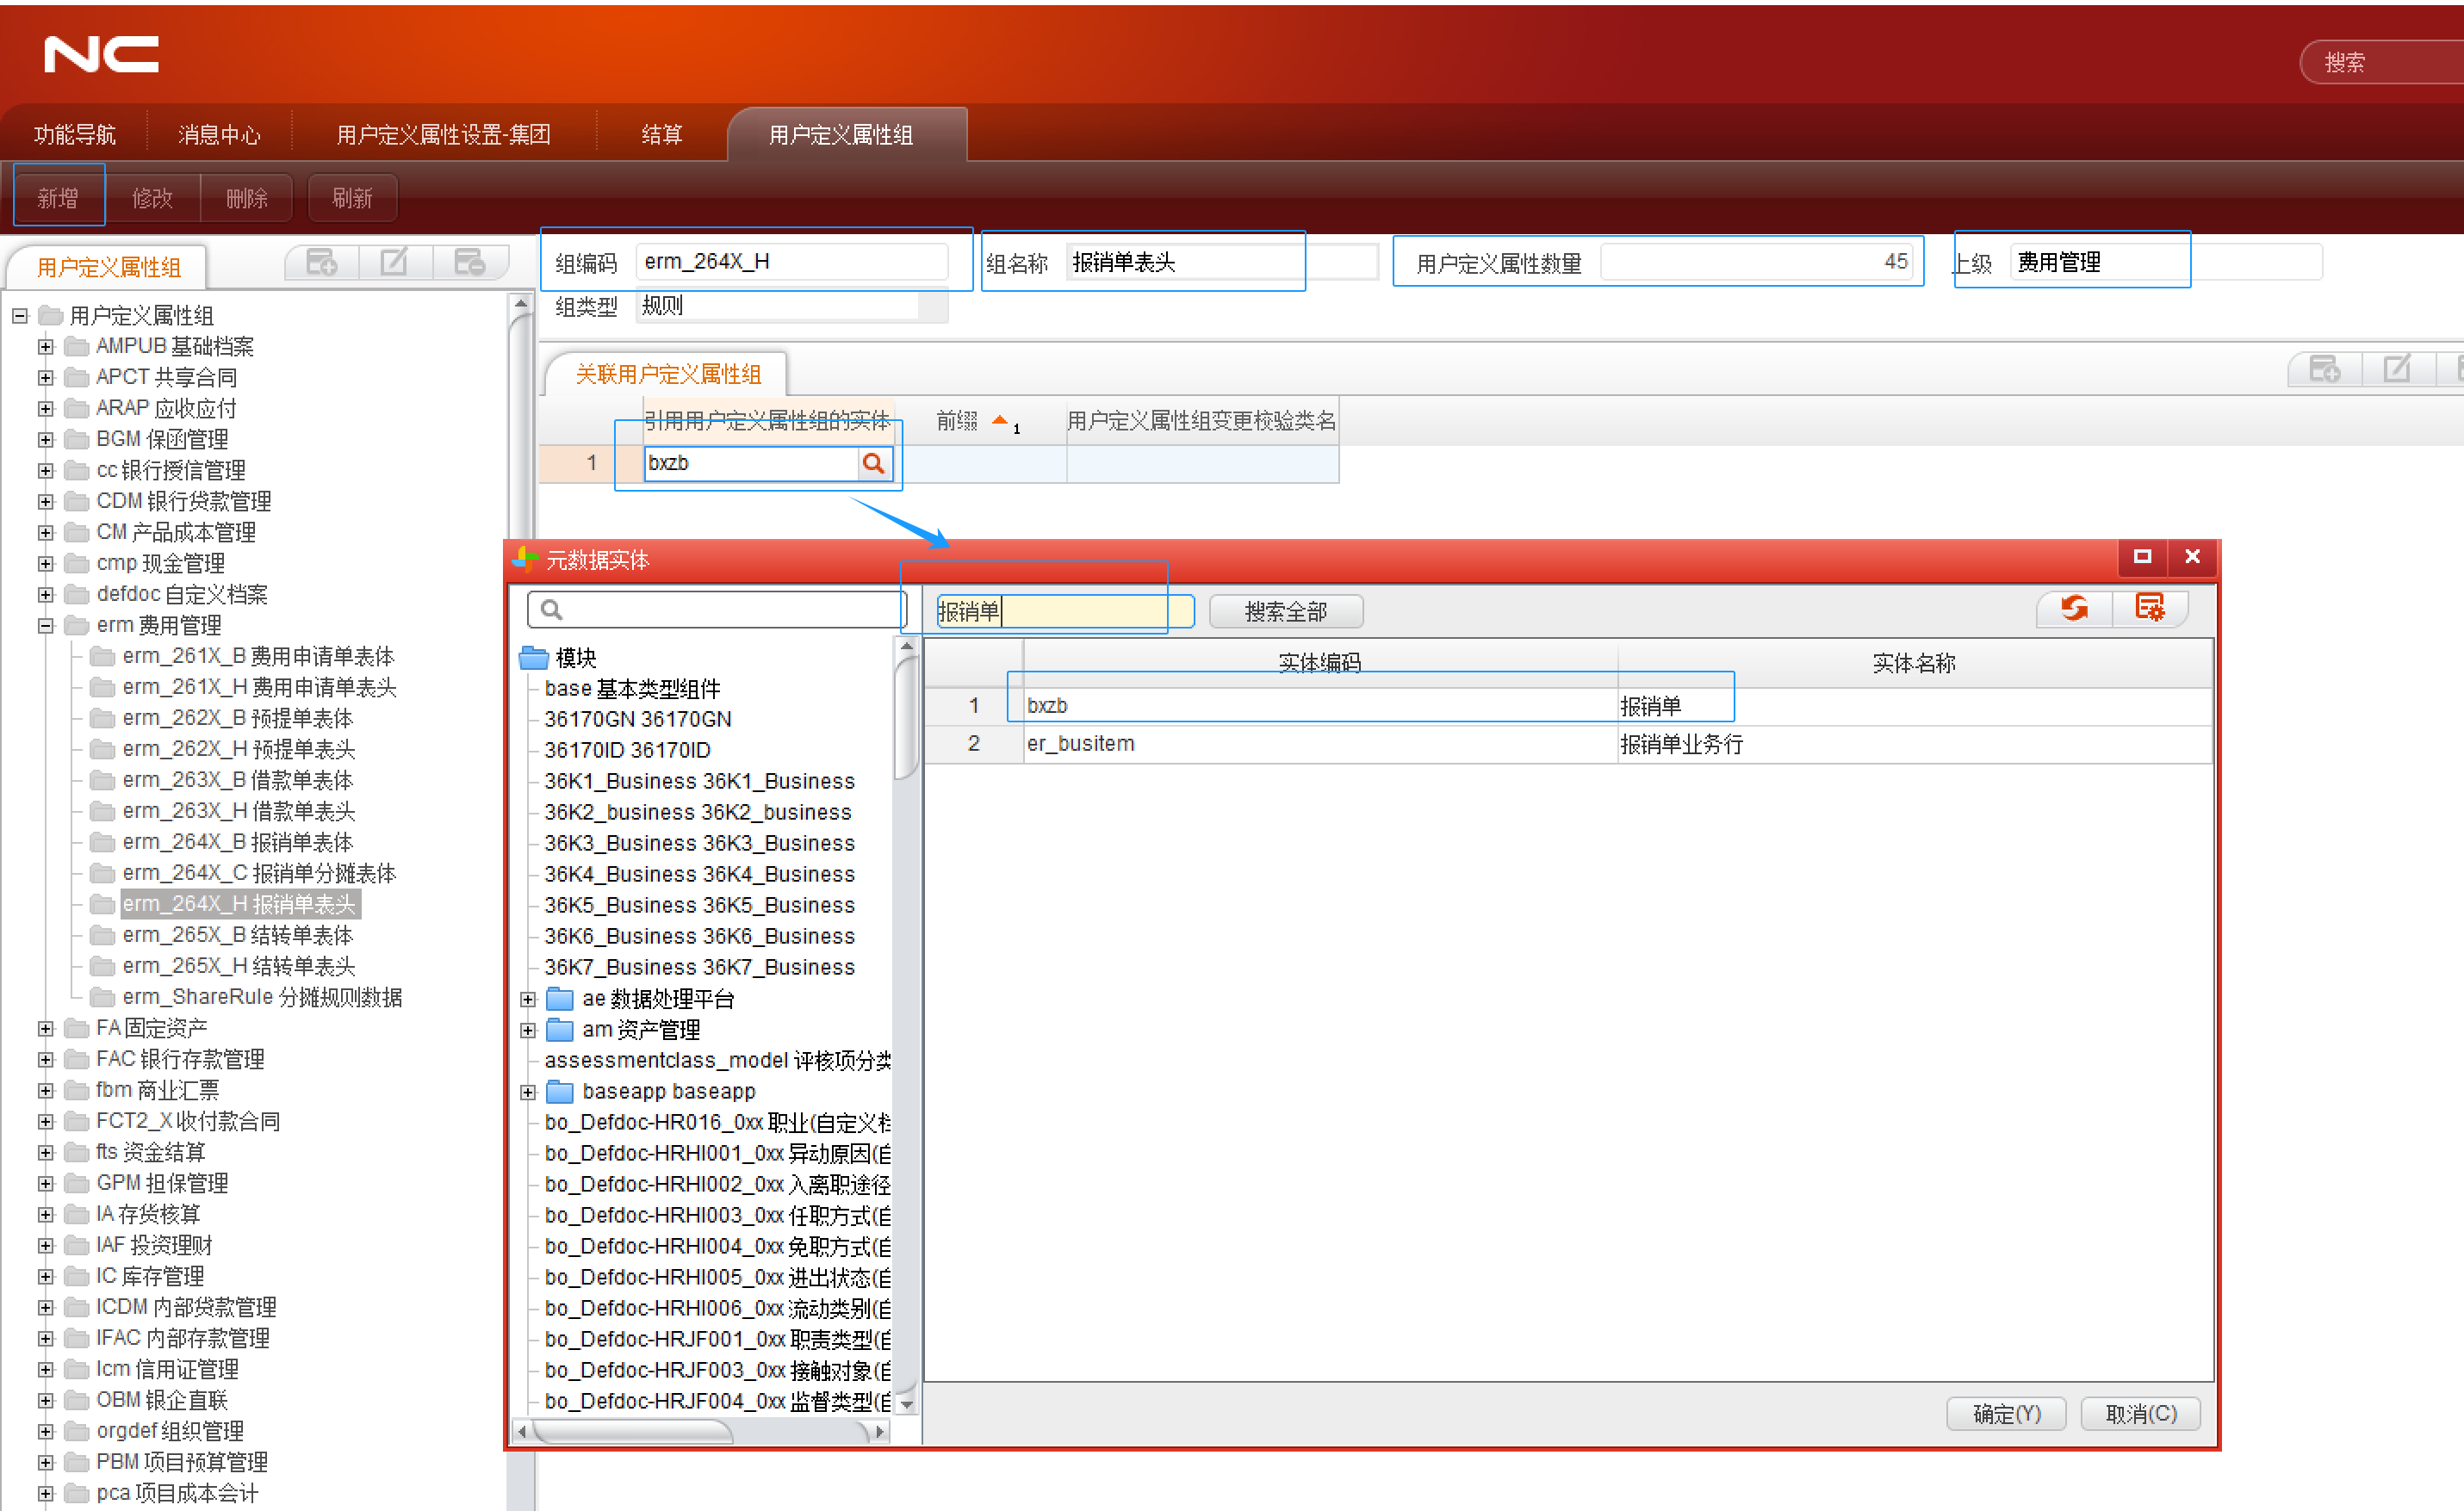
Task: Click the 刷新 button
Action: 352,198
